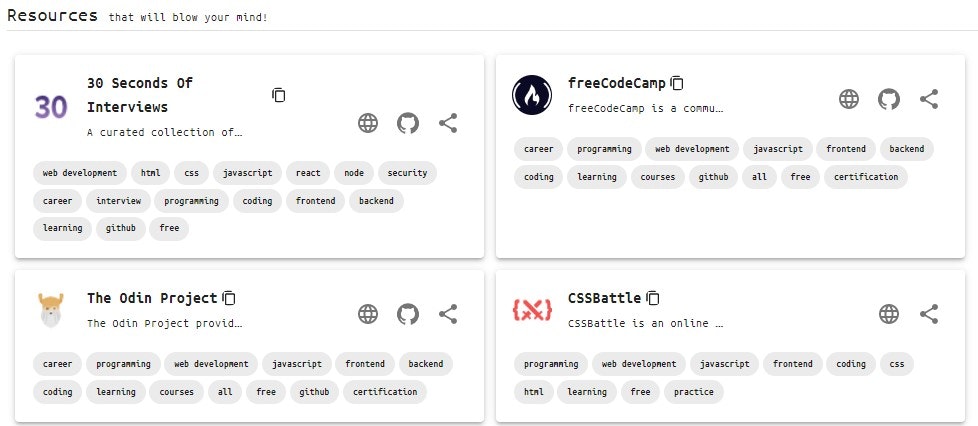Click the 30 Seconds Of Interviews logo

[x=51, y=107]
